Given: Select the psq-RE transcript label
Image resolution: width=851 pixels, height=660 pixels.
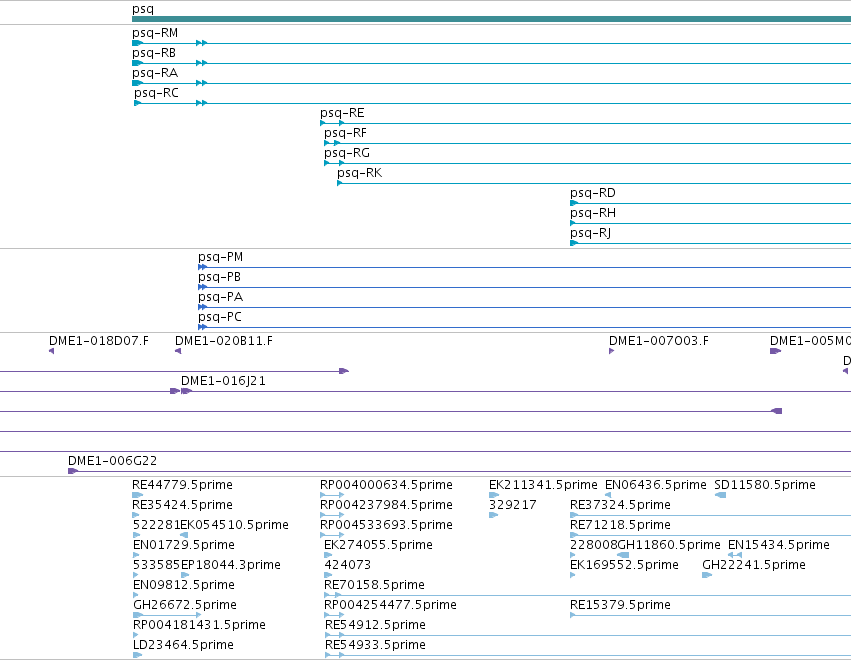Looking at the screenshot, I should (342, 113).
